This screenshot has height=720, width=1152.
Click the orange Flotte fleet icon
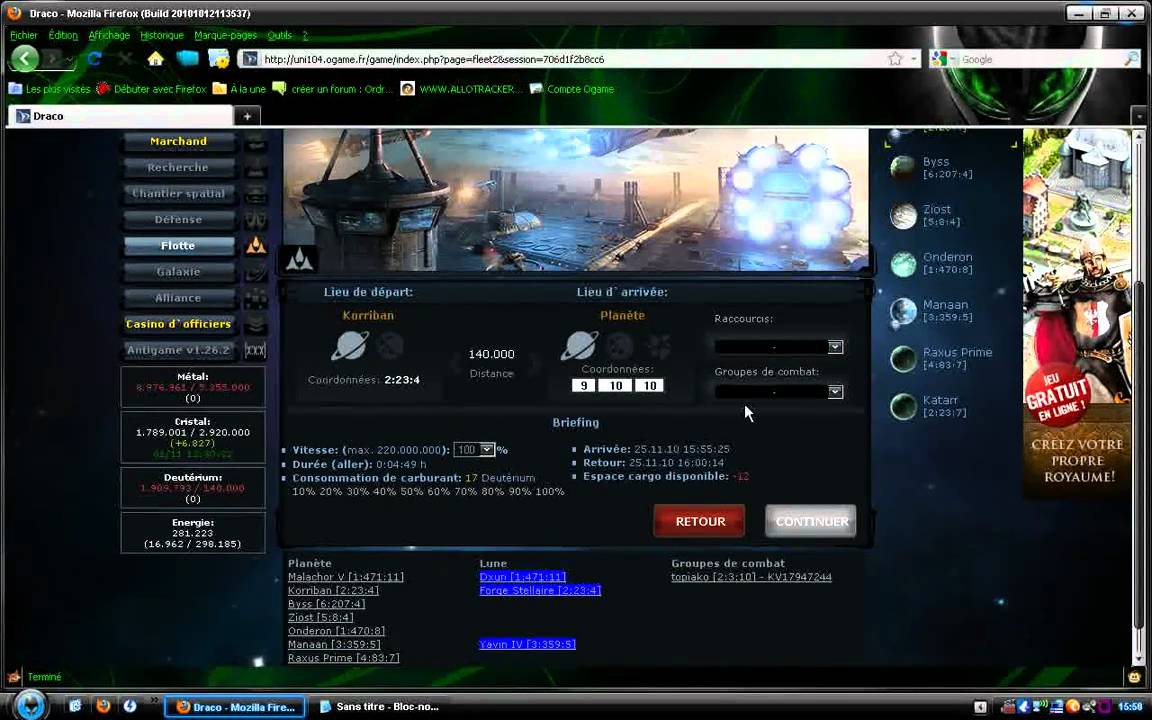point(255,246)
